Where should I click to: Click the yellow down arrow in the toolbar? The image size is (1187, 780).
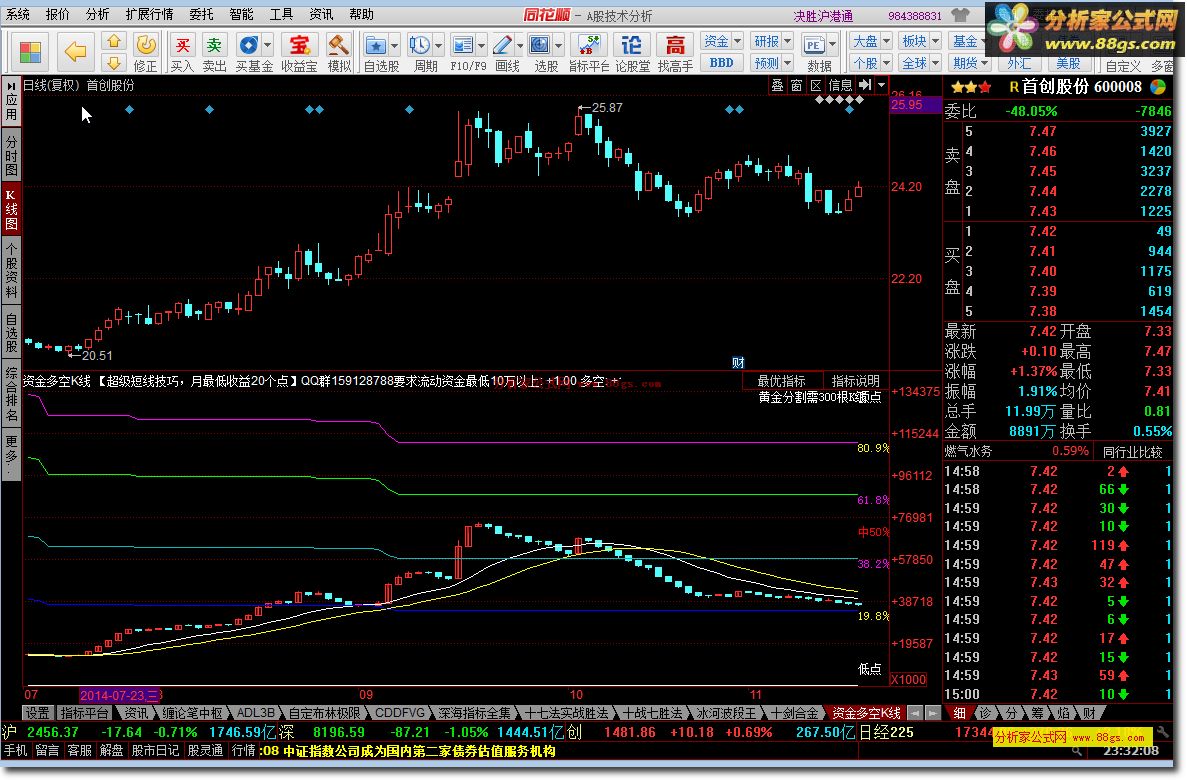(x=114, y=63)
